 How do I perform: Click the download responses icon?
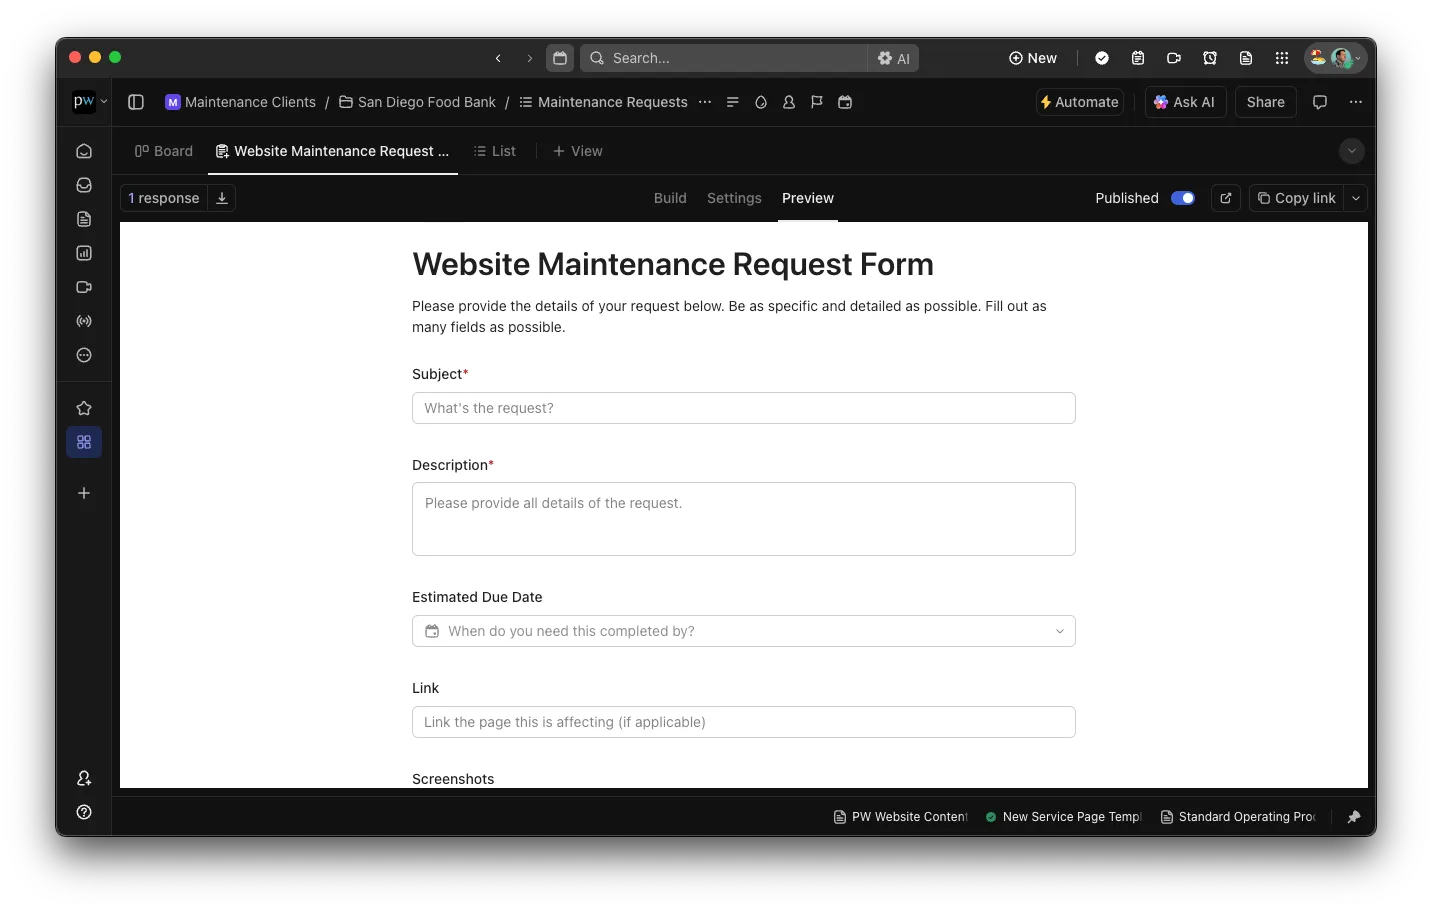click(x=222, y=198)
